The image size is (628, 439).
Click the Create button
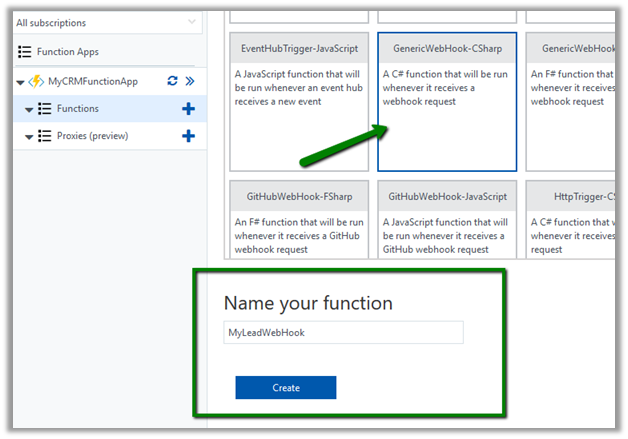[286, 387]
